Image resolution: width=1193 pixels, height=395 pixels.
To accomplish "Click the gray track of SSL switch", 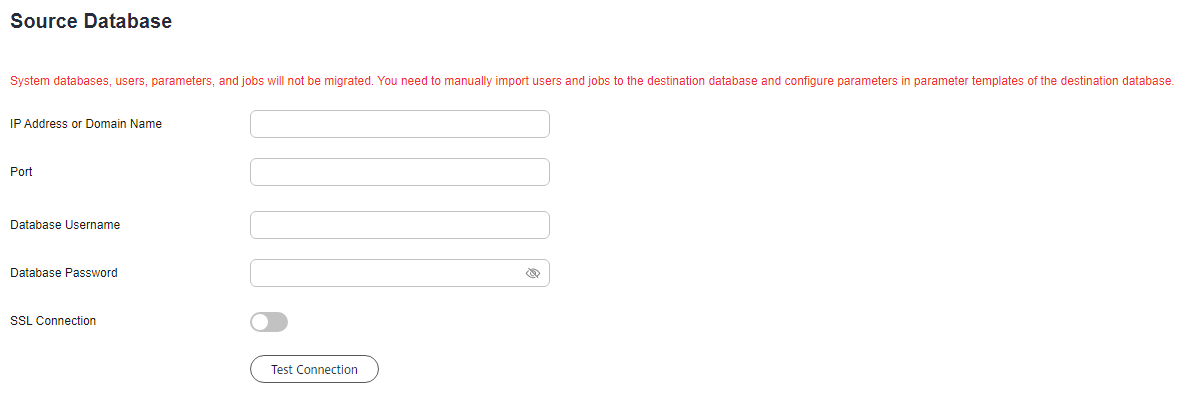I will pos(278,322).
